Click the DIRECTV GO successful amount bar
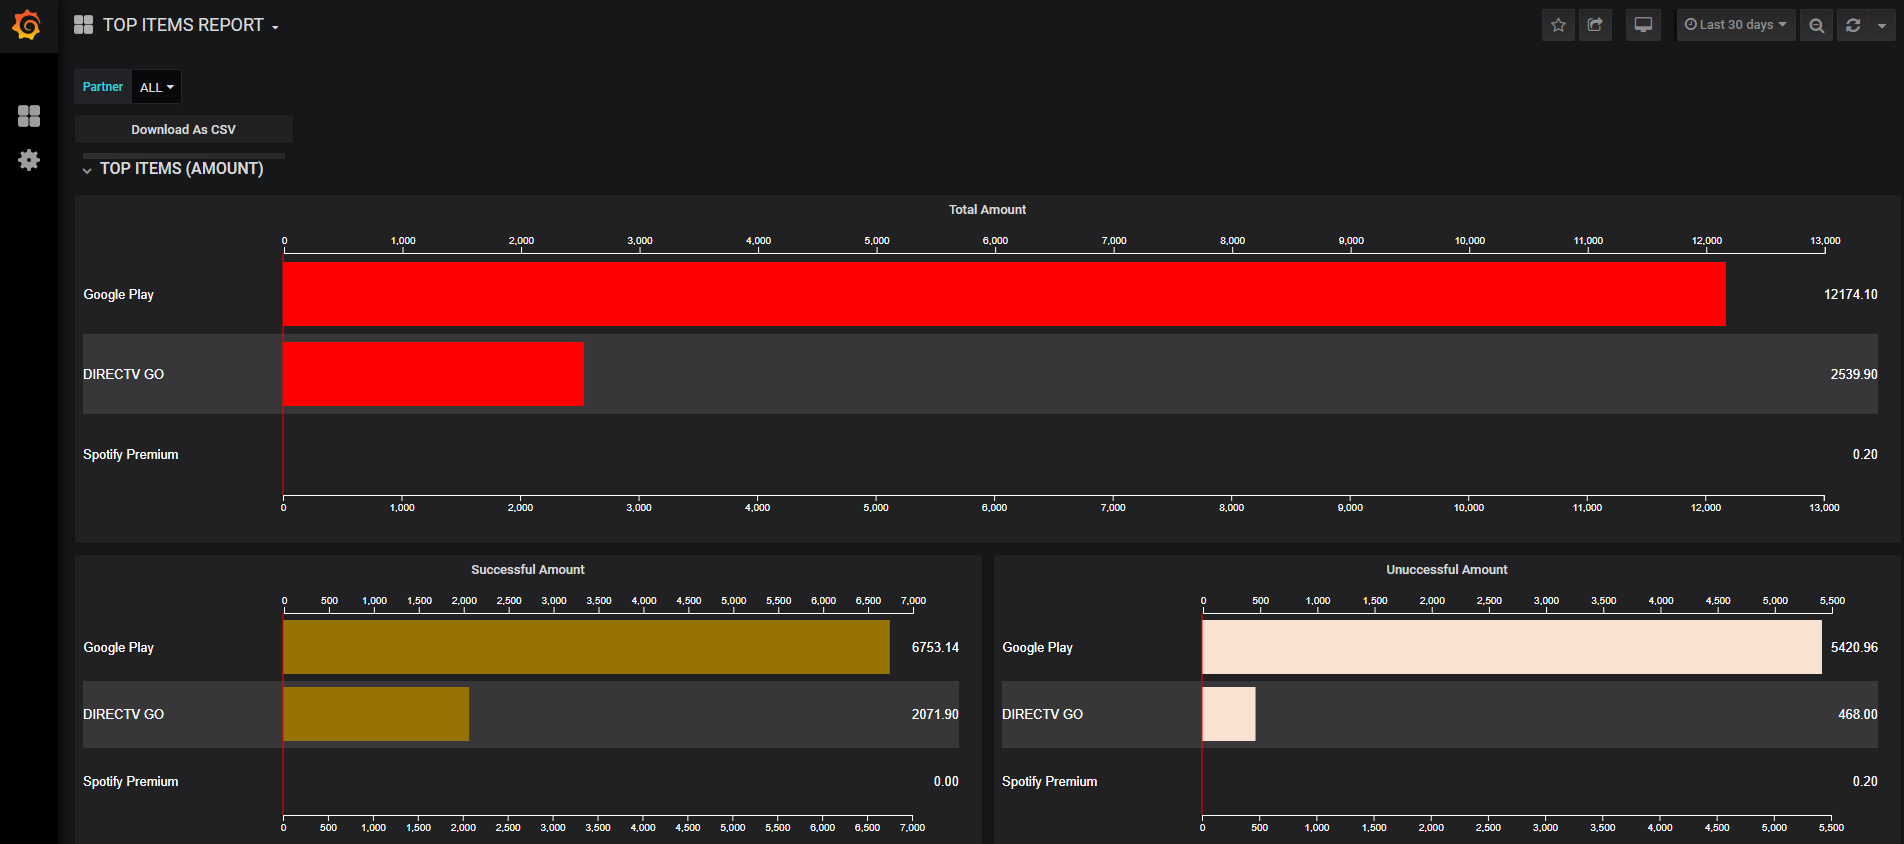1904x844 pixels. pyautogui.click(x=376, y=714)
